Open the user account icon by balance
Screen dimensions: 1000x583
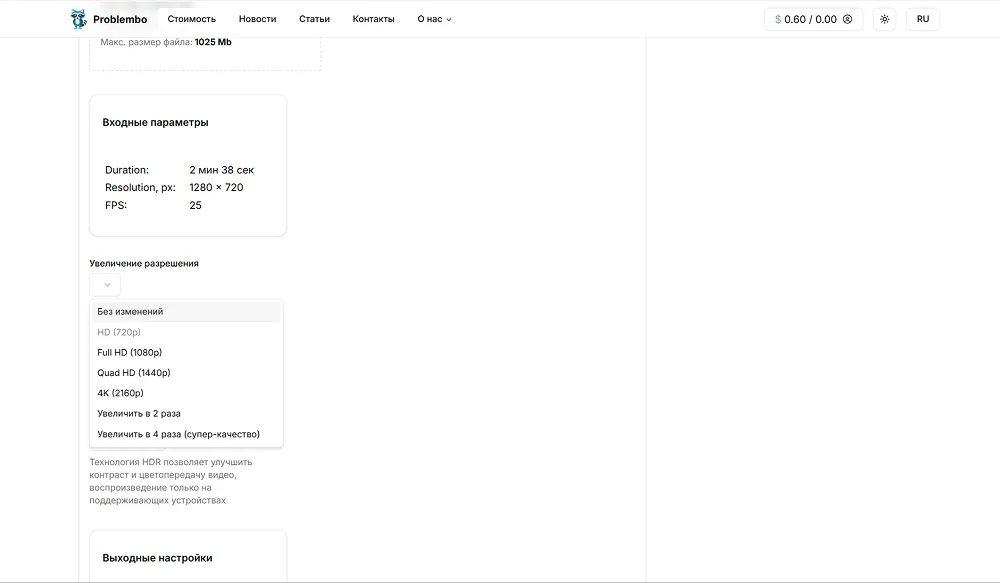(x=848, y=19)
